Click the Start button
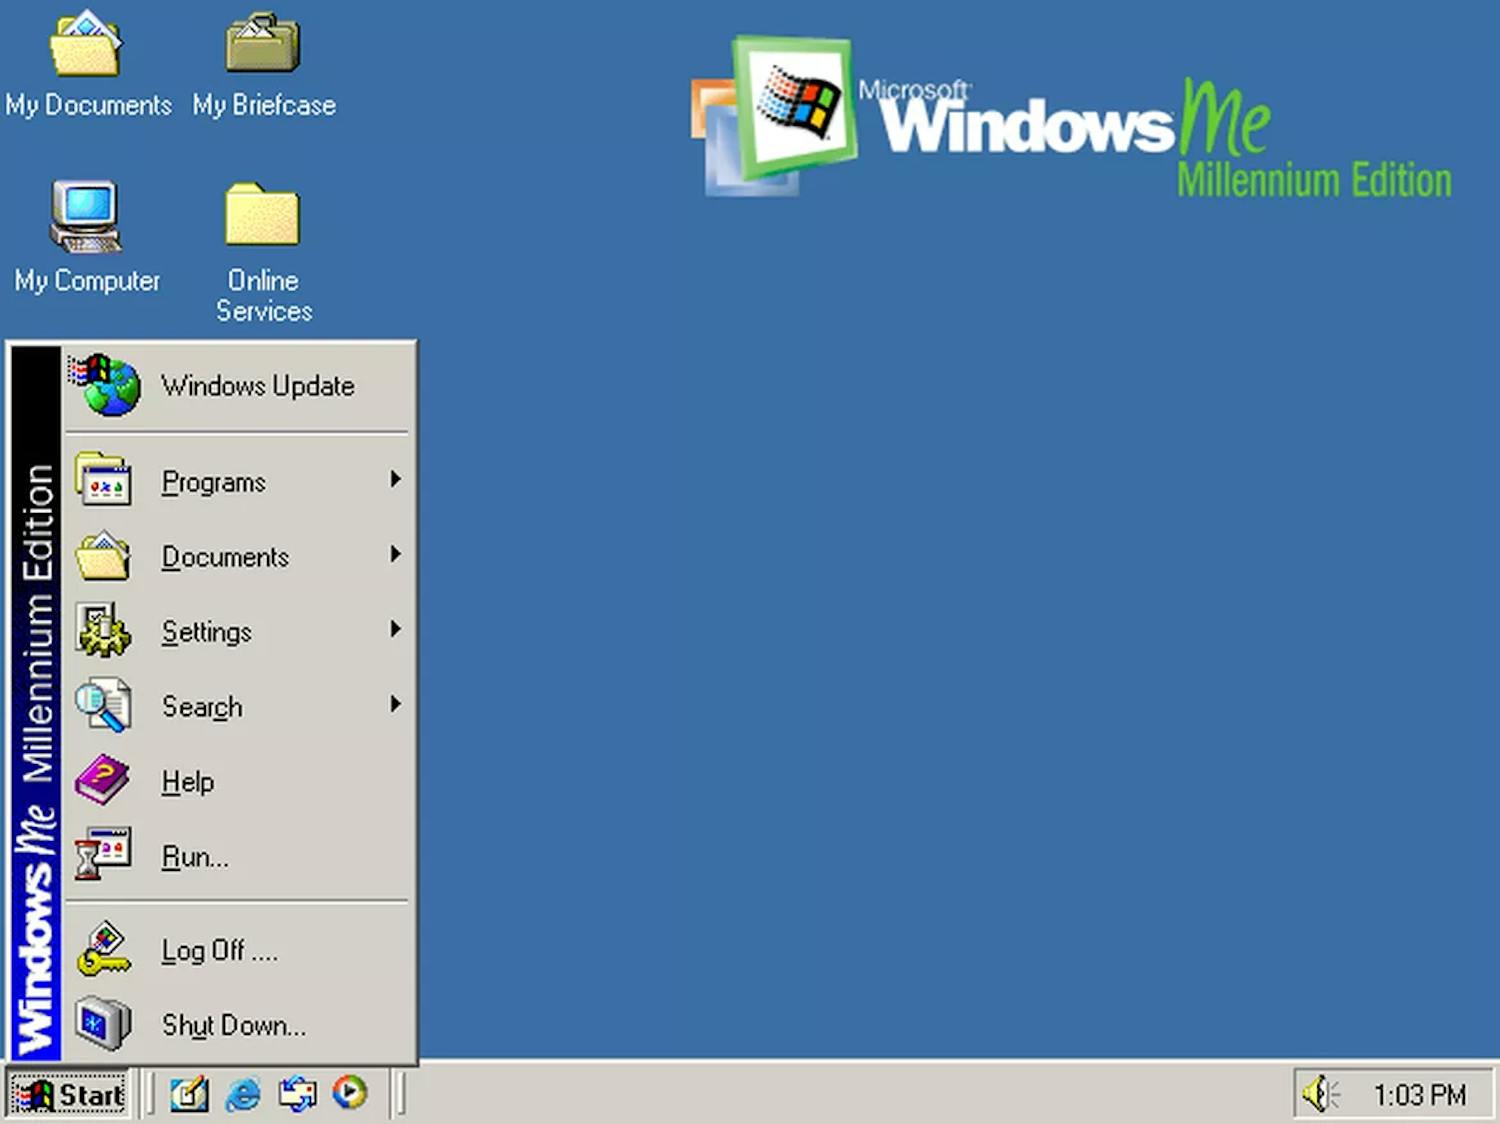Viewport: 1500px width, 1124px height. [70, 1093]
